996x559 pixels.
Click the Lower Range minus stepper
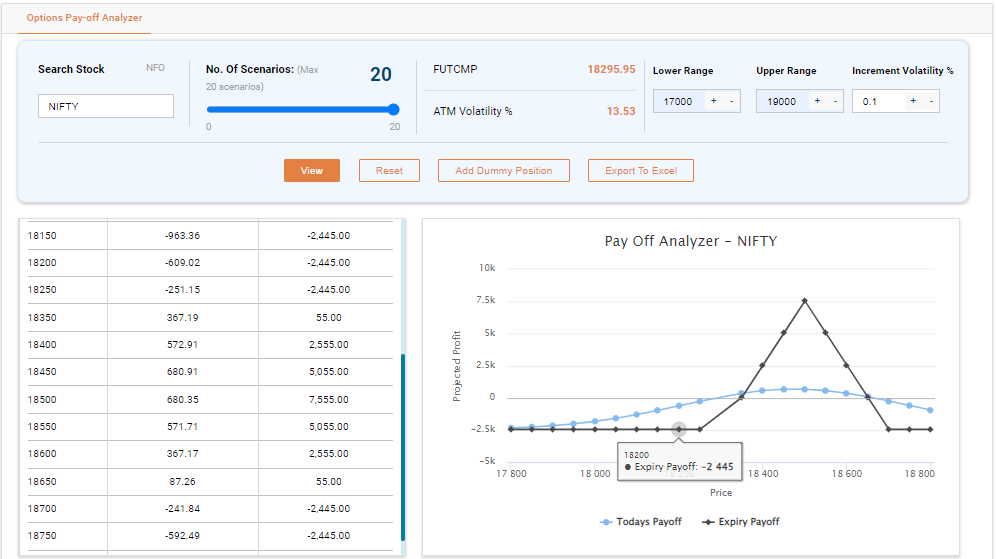(731, 101)
